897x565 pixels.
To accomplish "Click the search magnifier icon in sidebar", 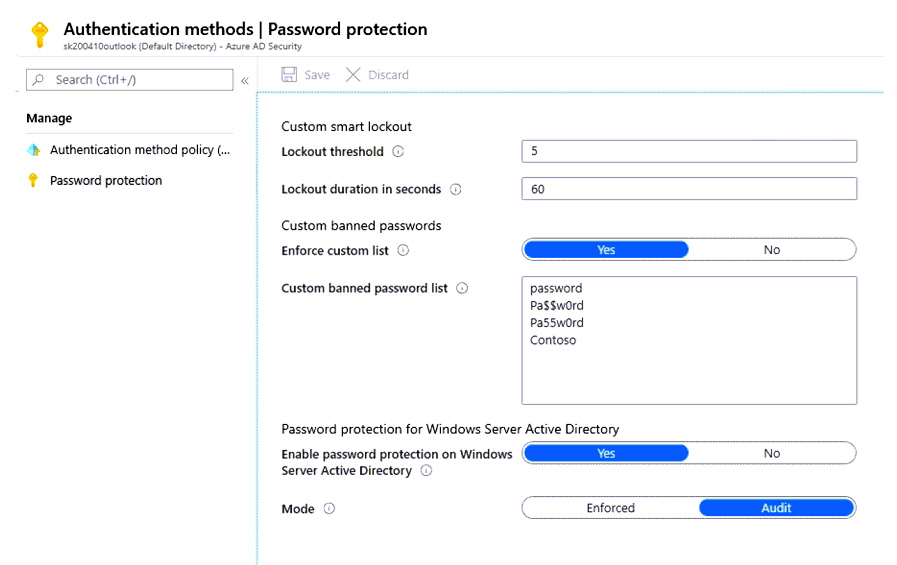I will click(39, 80).
